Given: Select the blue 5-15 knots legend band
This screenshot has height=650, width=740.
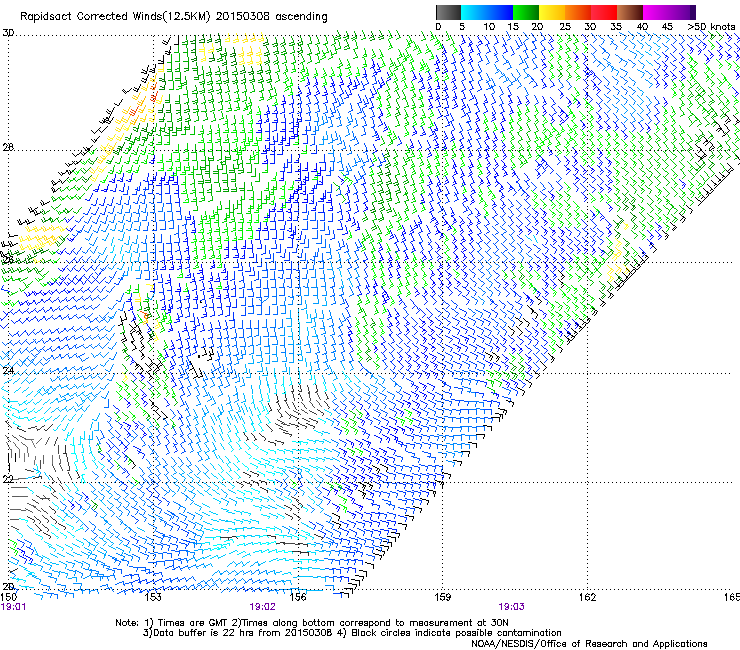Looking at the screenshot, I should (x=487, y=12).
